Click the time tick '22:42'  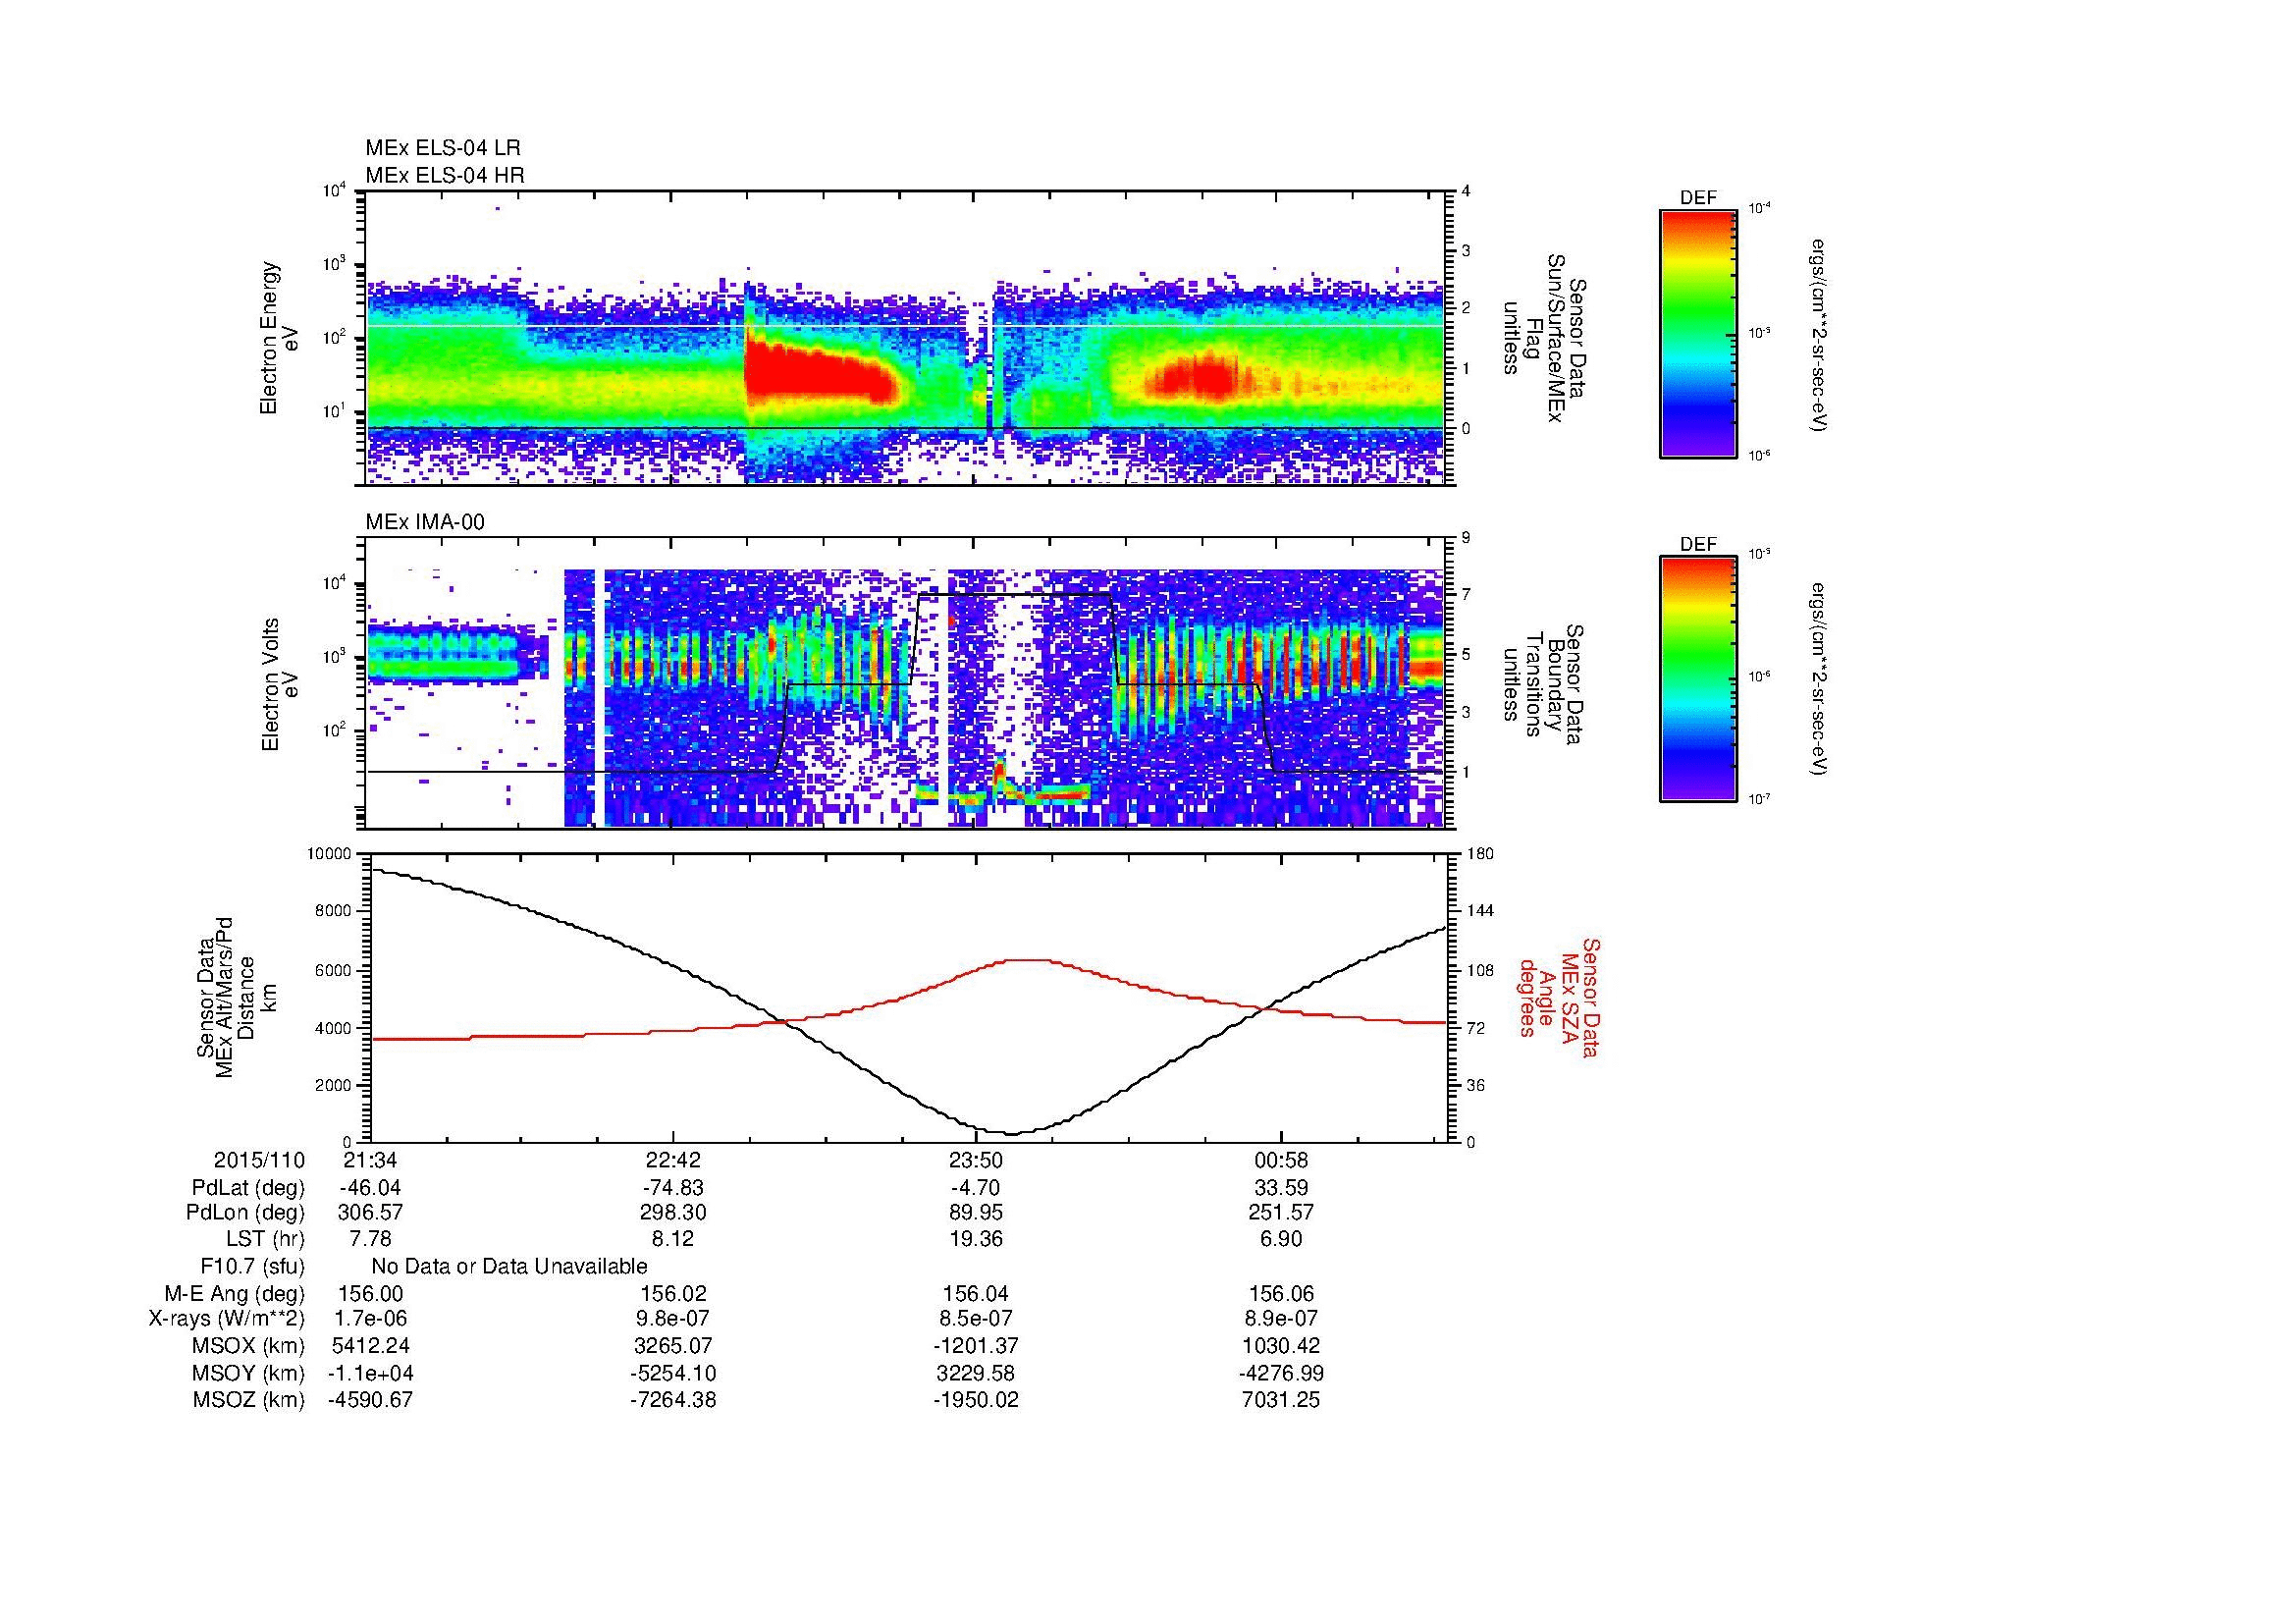pos(674,1160)
